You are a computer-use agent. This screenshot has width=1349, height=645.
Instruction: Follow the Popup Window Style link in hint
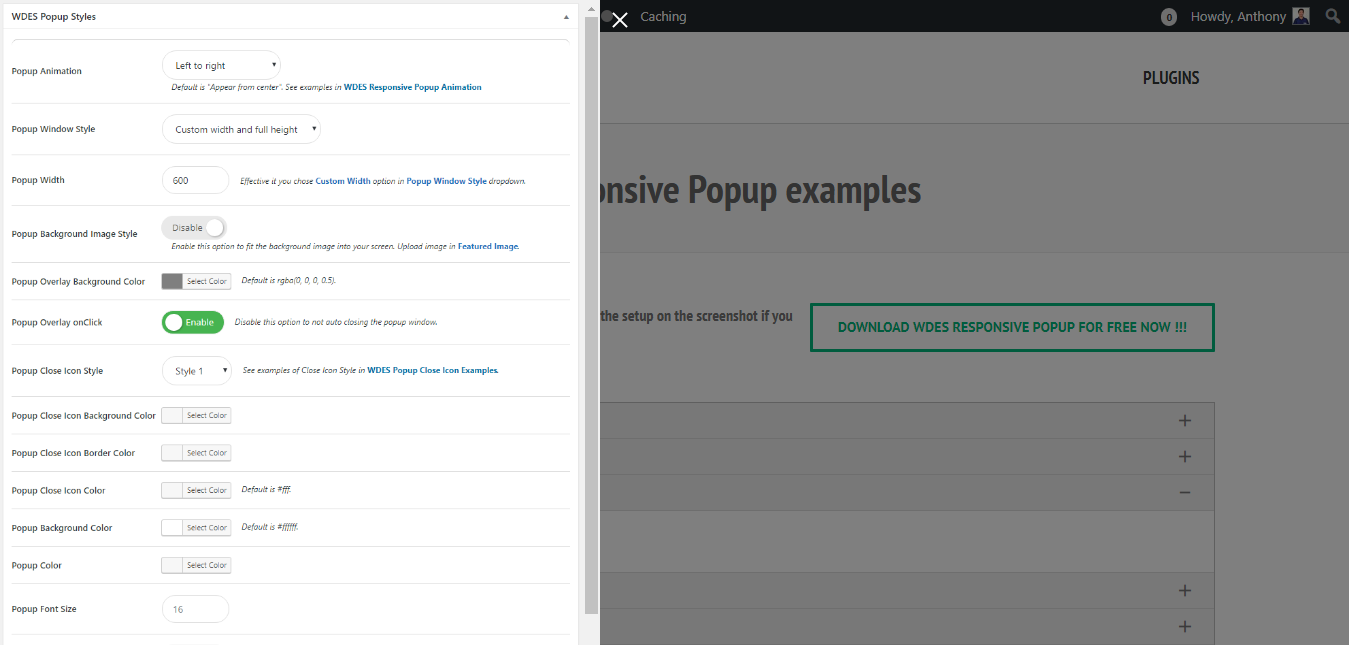pos(447,181)
